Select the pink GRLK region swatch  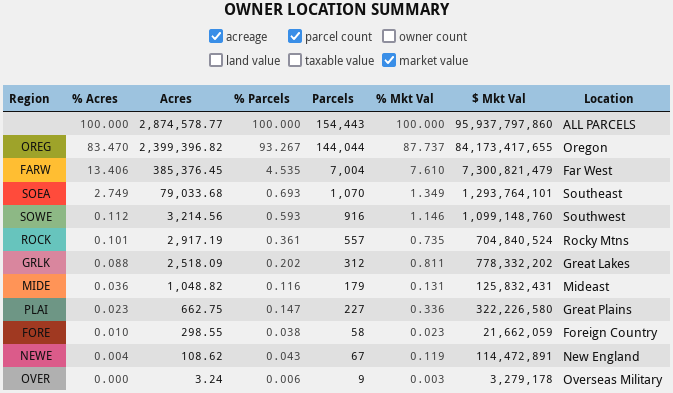35,263
